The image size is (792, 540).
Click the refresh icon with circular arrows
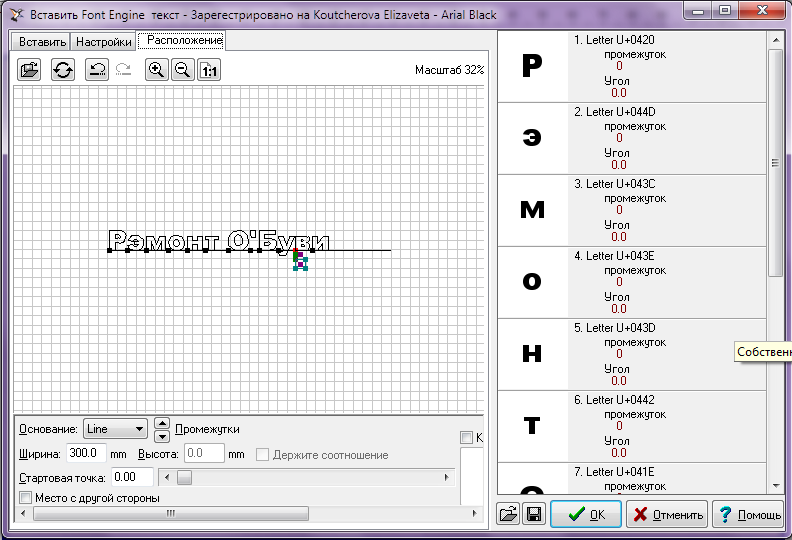(x=63, y=69)
